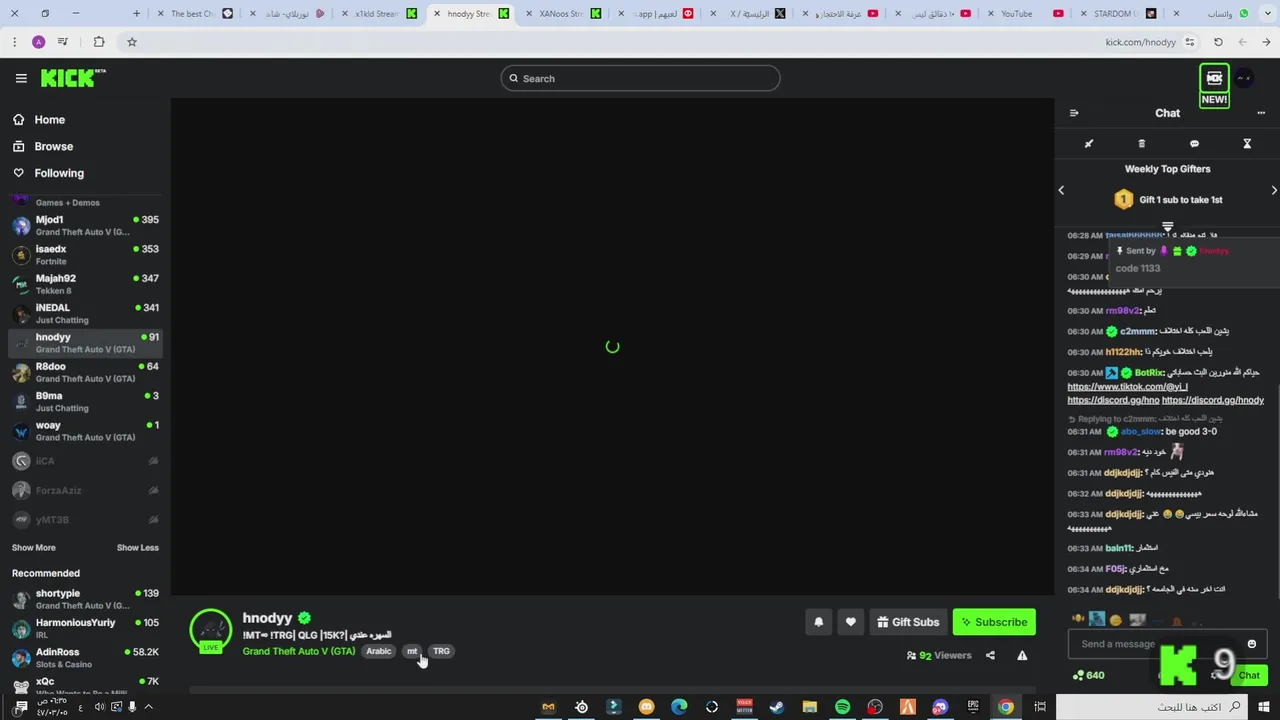Click the Arabic language tag

(x=378, y=651)
